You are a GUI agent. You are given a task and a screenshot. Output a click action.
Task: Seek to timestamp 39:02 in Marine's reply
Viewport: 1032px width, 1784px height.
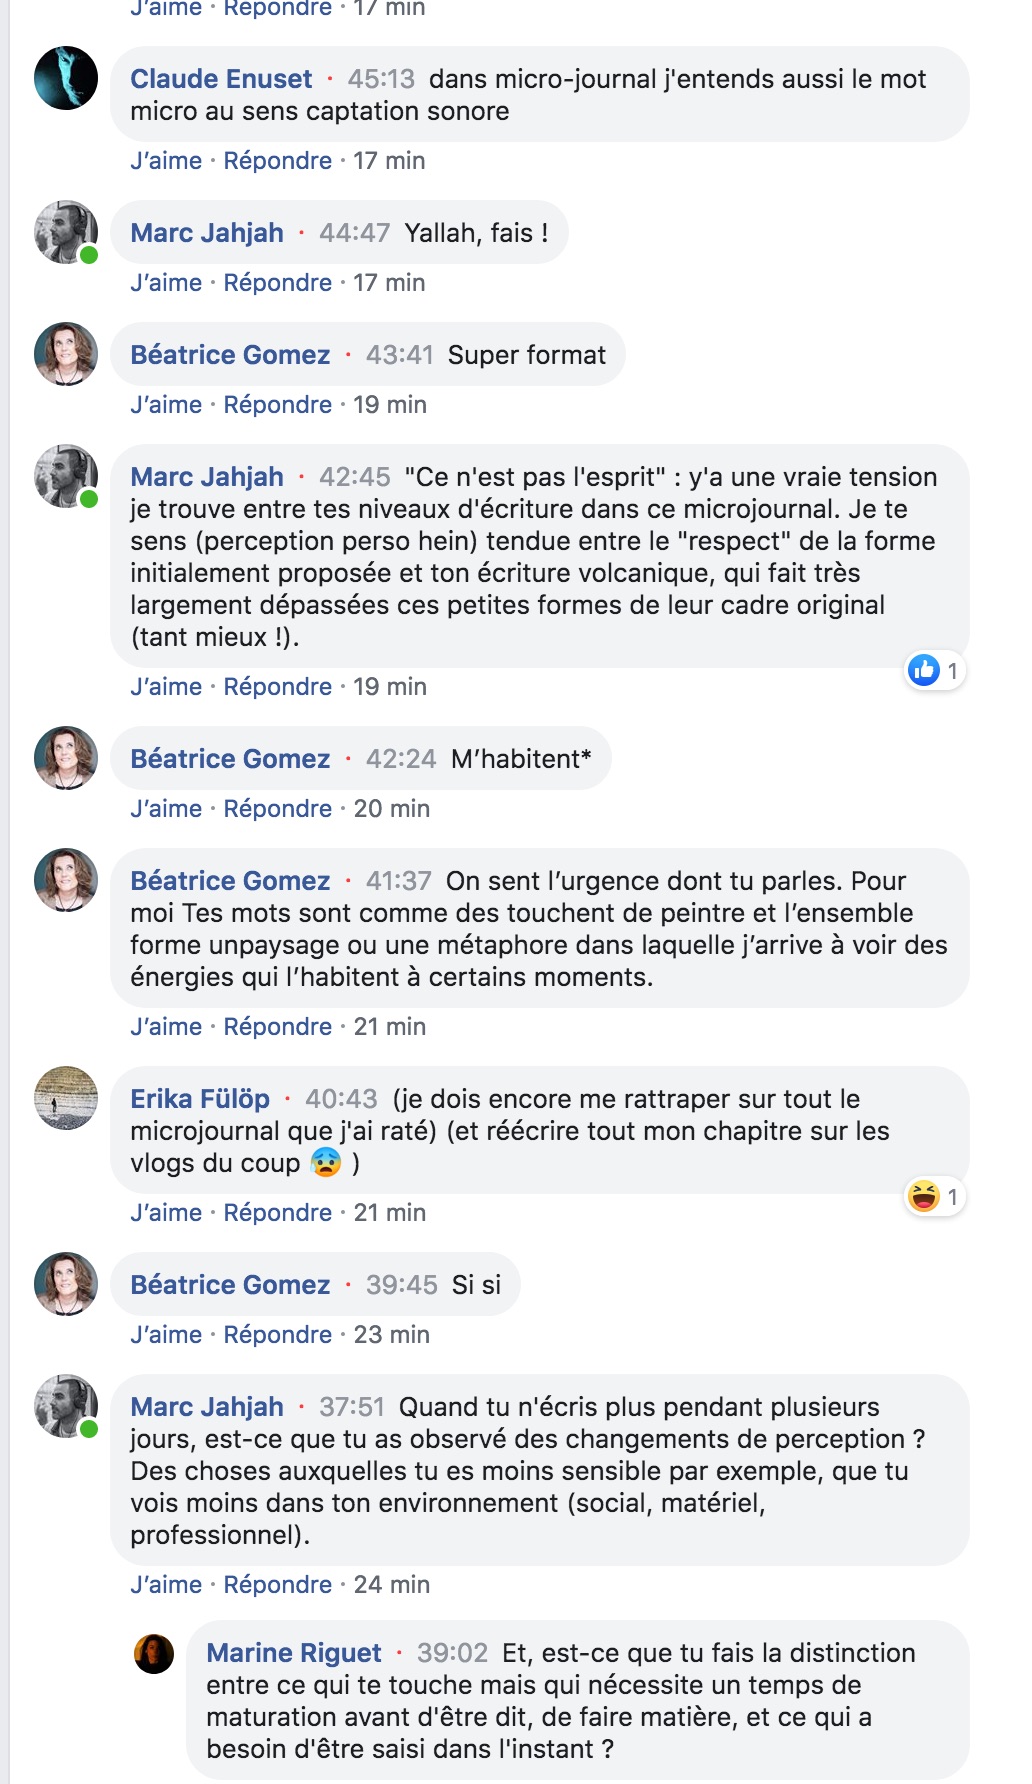coord(452,1653)
